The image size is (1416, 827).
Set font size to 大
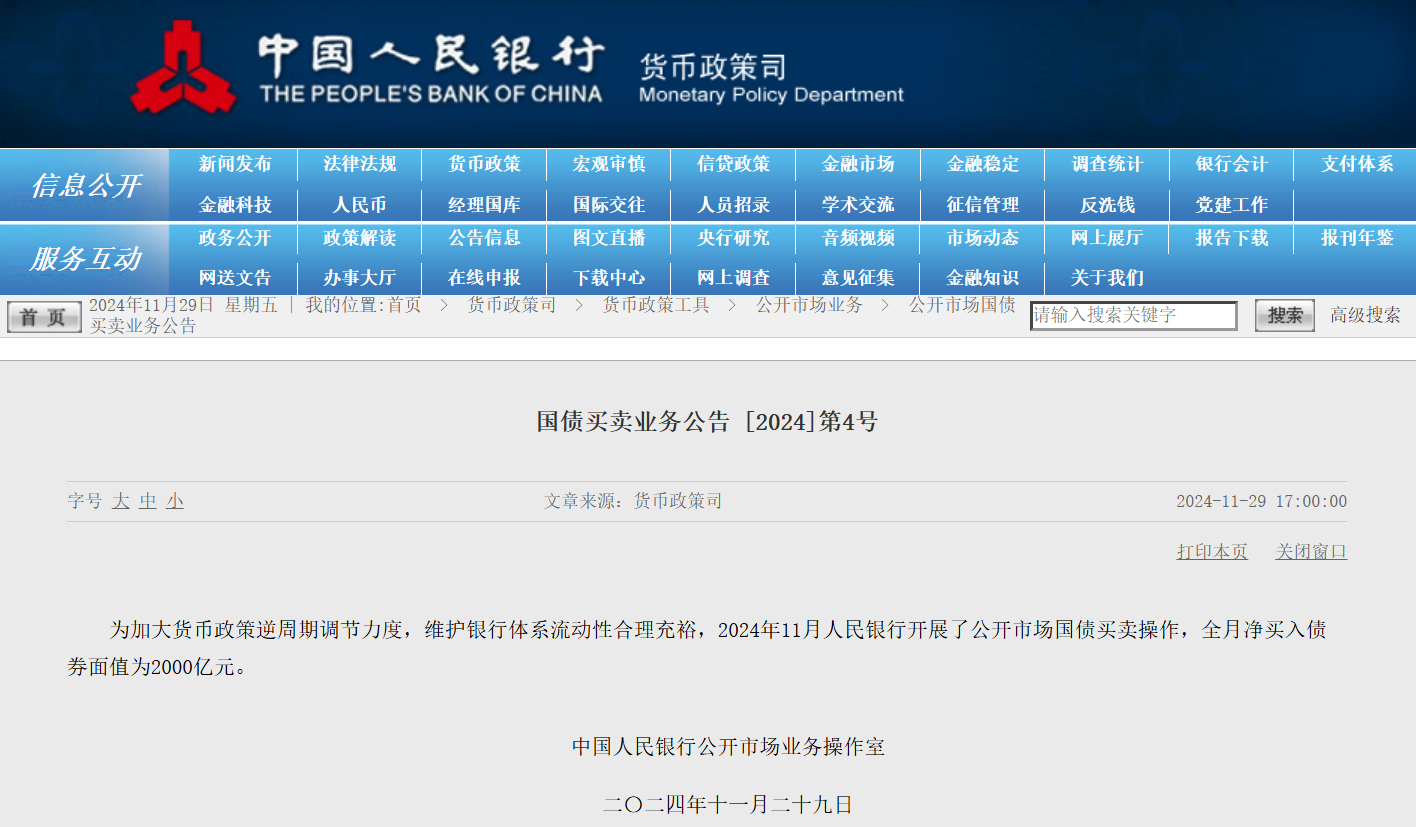[x=121, y=501]
